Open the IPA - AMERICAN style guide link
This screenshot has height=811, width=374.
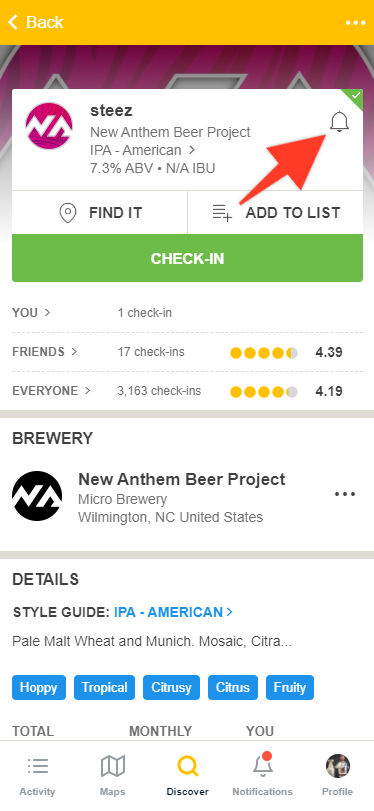pyautogui.click(x=173, y=612)
